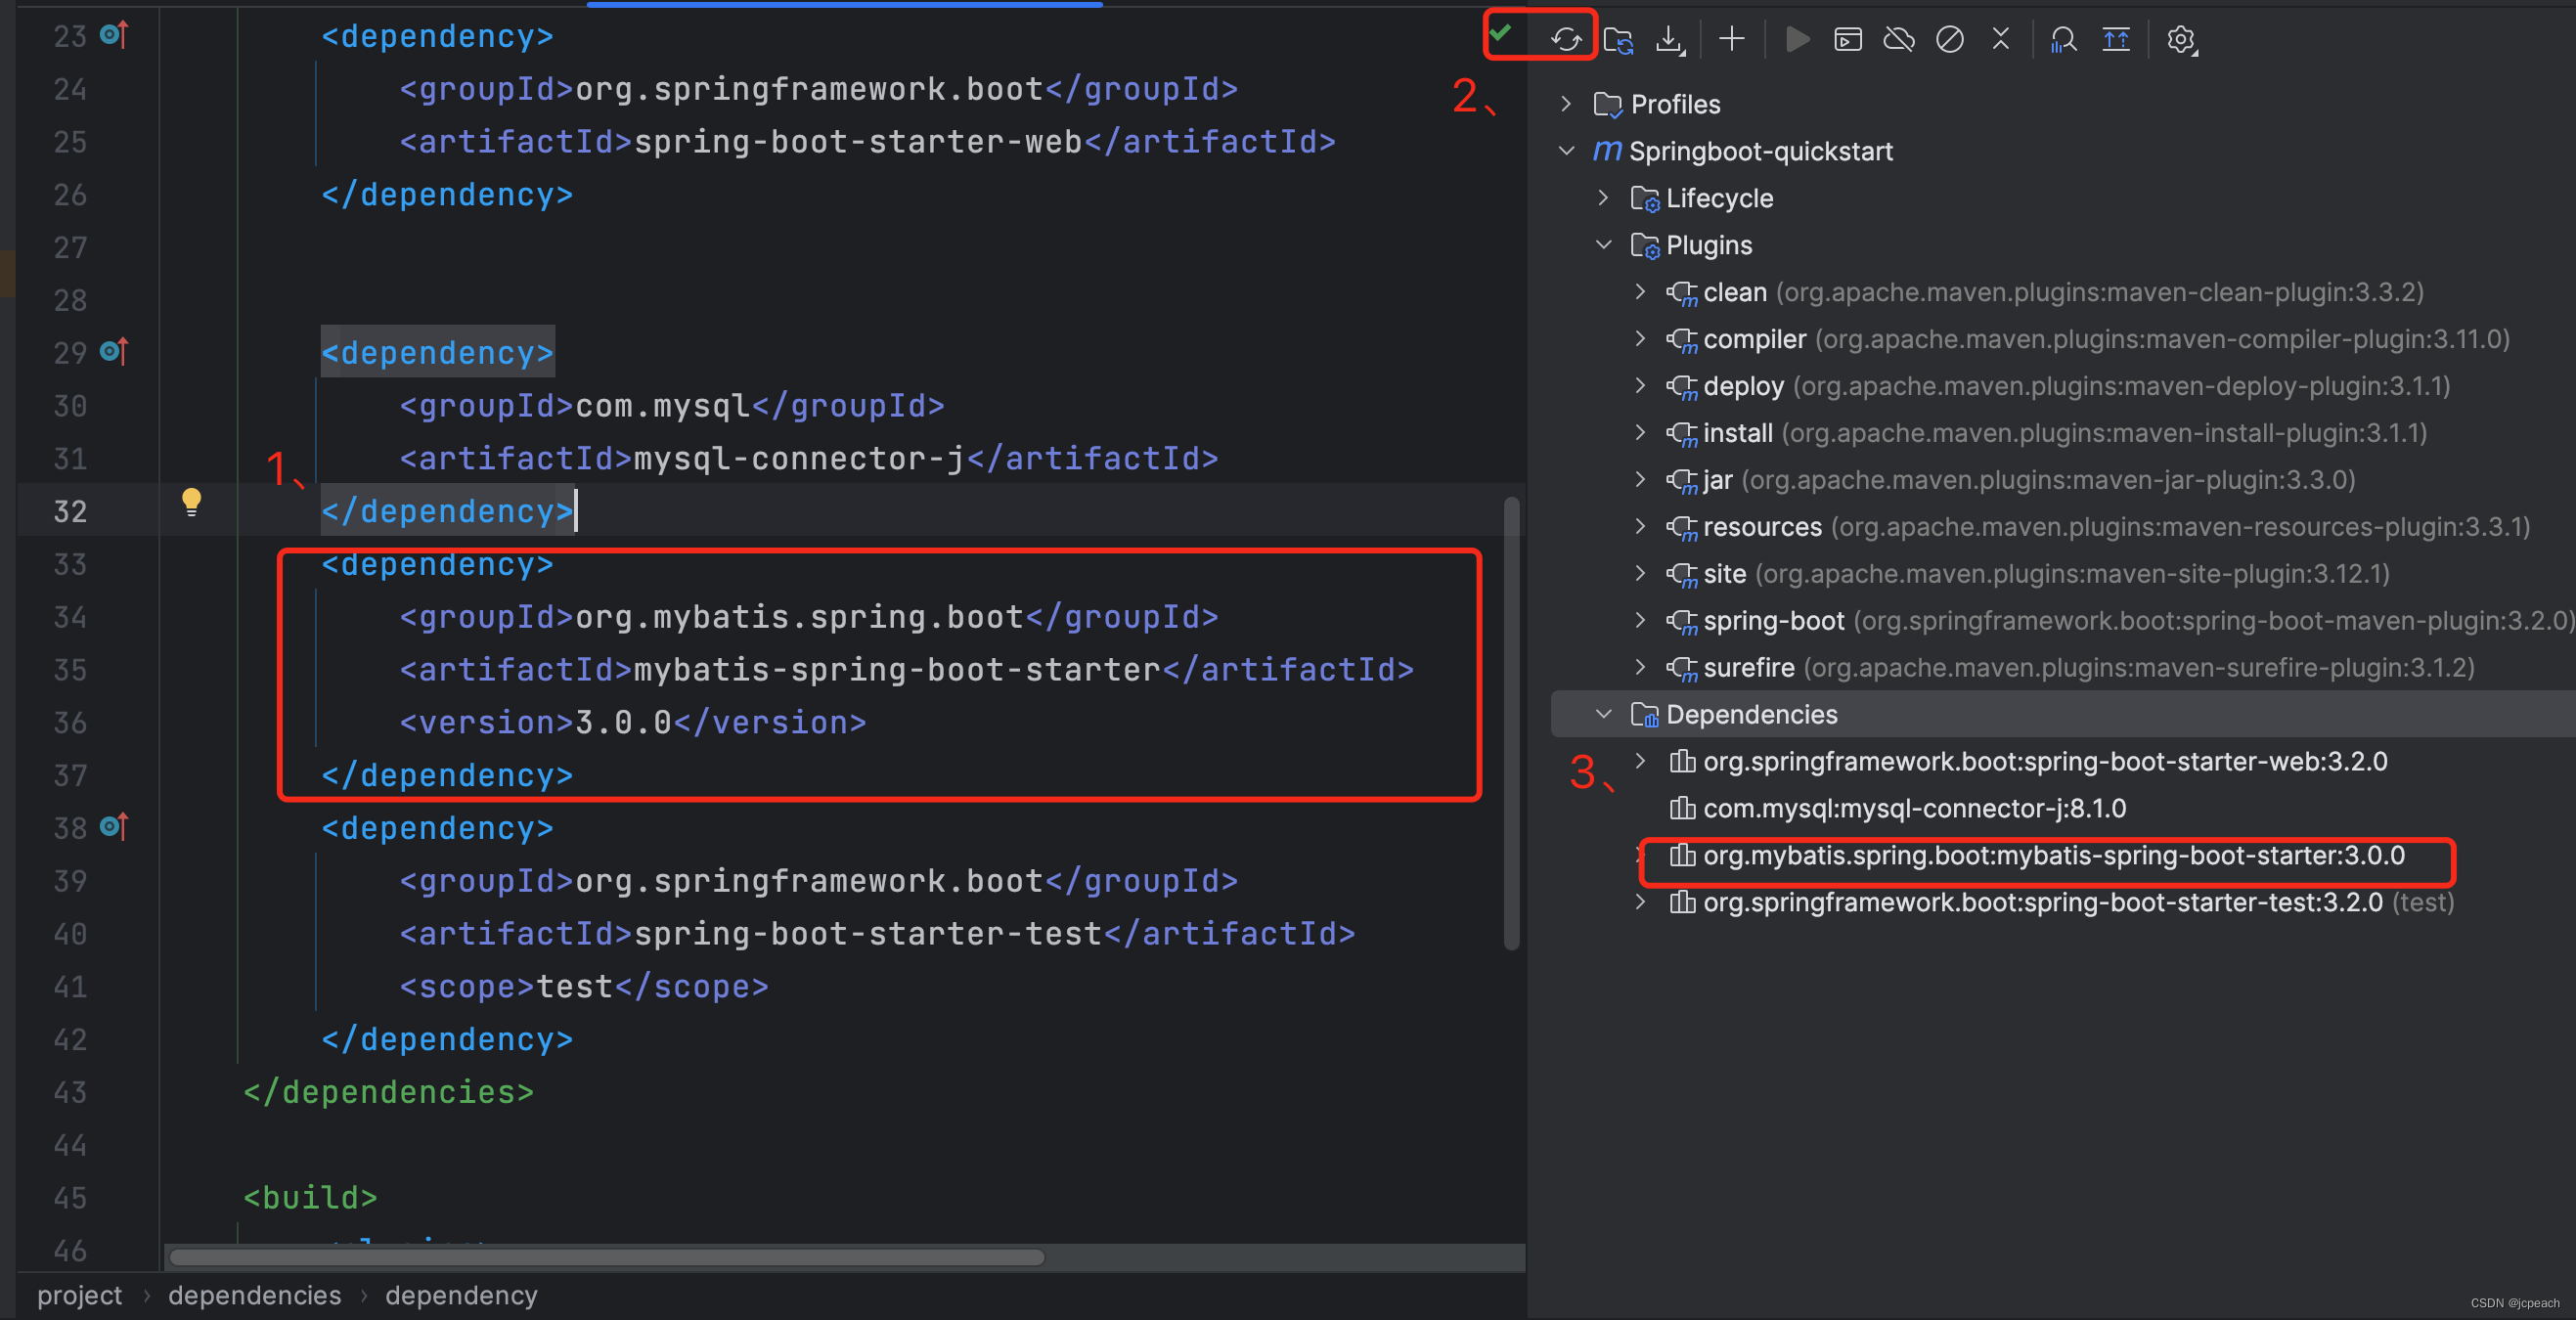The width and height of the screenshot is (2576, 1320).
Task: Execute a Maven goal
Action: pos(1848,39)
